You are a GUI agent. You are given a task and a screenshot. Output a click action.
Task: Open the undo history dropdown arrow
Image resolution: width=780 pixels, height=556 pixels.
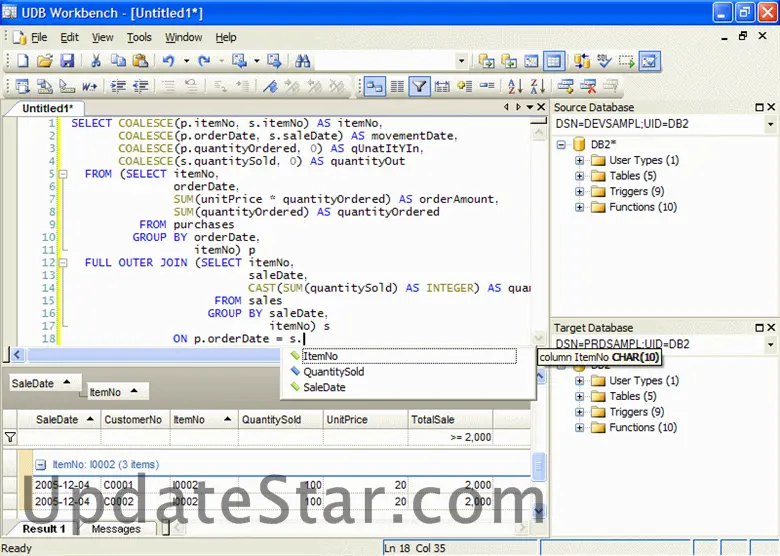187,61
